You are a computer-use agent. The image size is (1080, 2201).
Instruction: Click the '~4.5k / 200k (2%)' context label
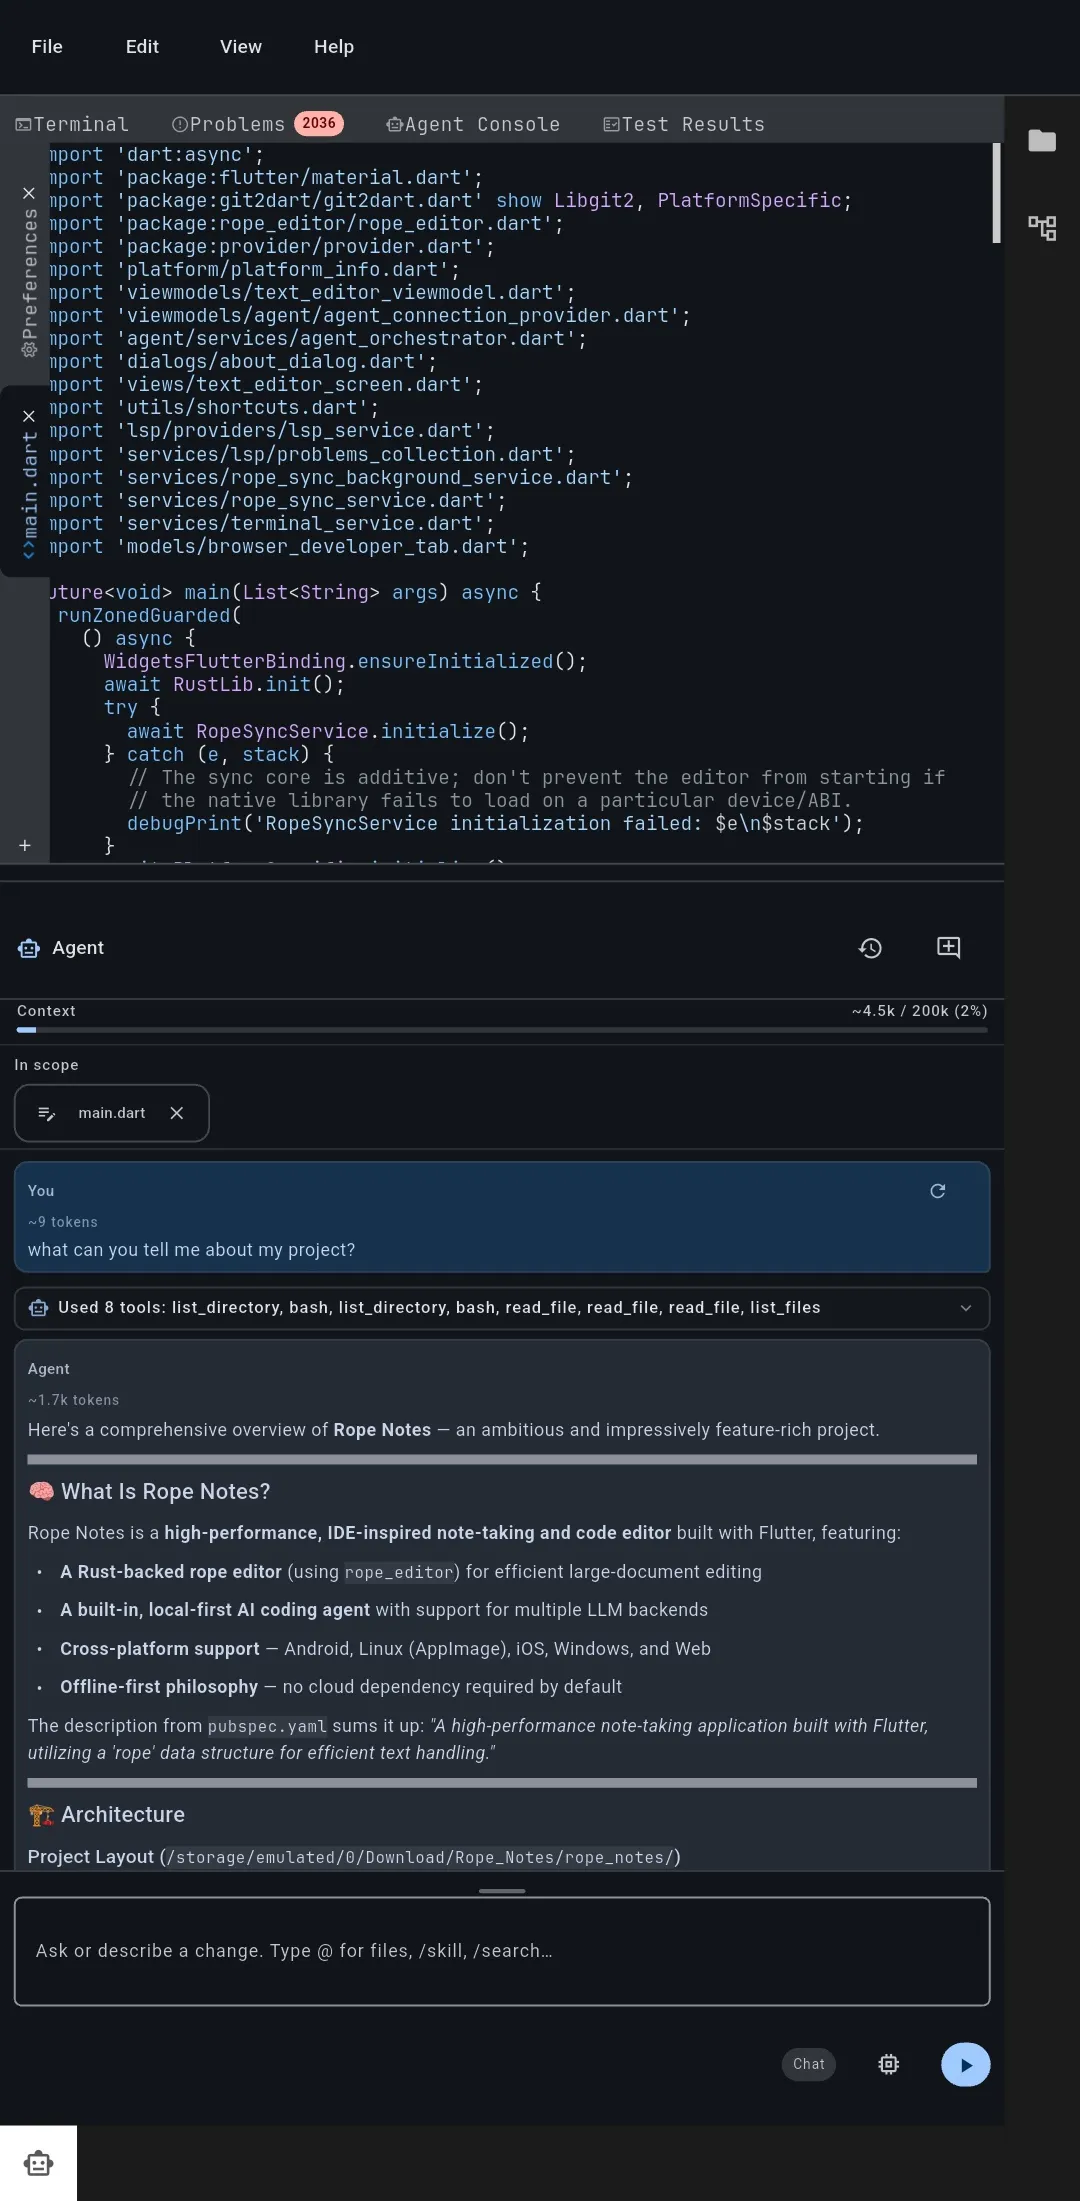tap(919, 1011)
